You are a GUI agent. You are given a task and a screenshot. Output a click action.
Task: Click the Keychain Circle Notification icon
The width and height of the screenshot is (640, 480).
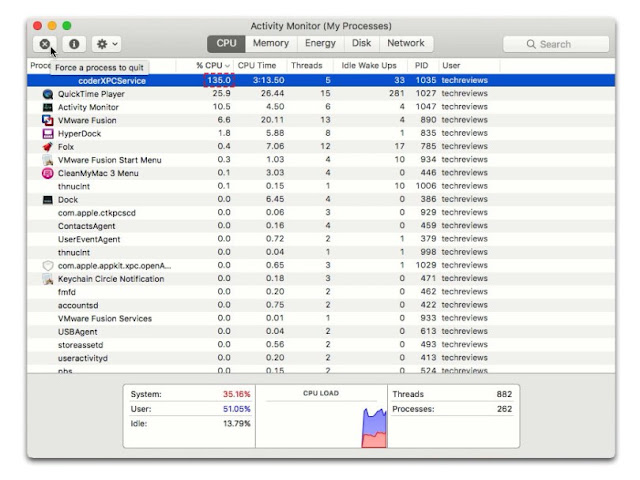coord(48,279)
